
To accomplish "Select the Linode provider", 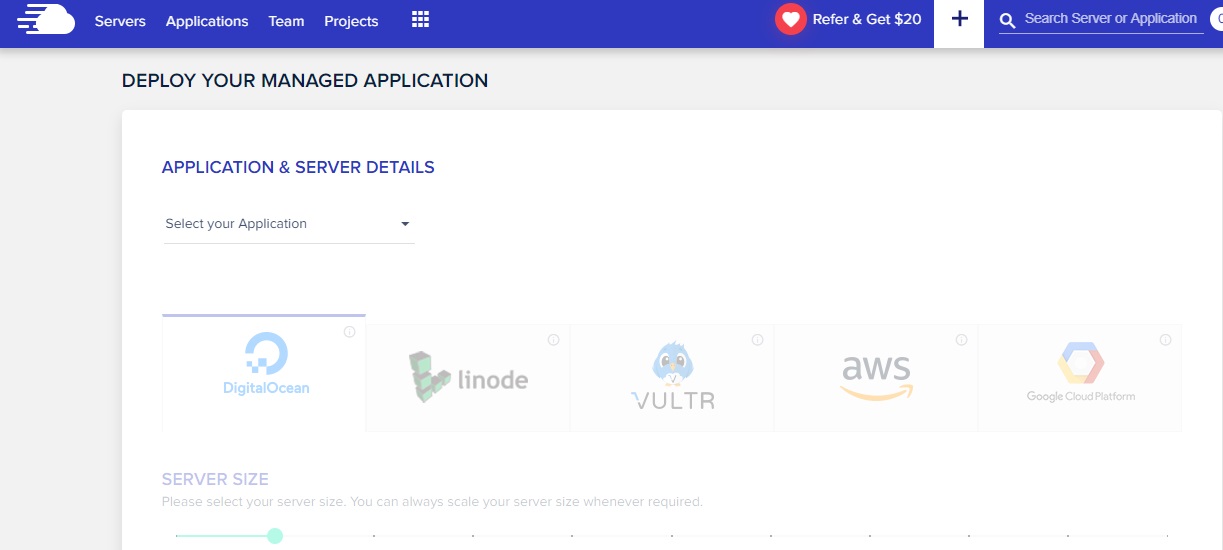I will (468, 378).
